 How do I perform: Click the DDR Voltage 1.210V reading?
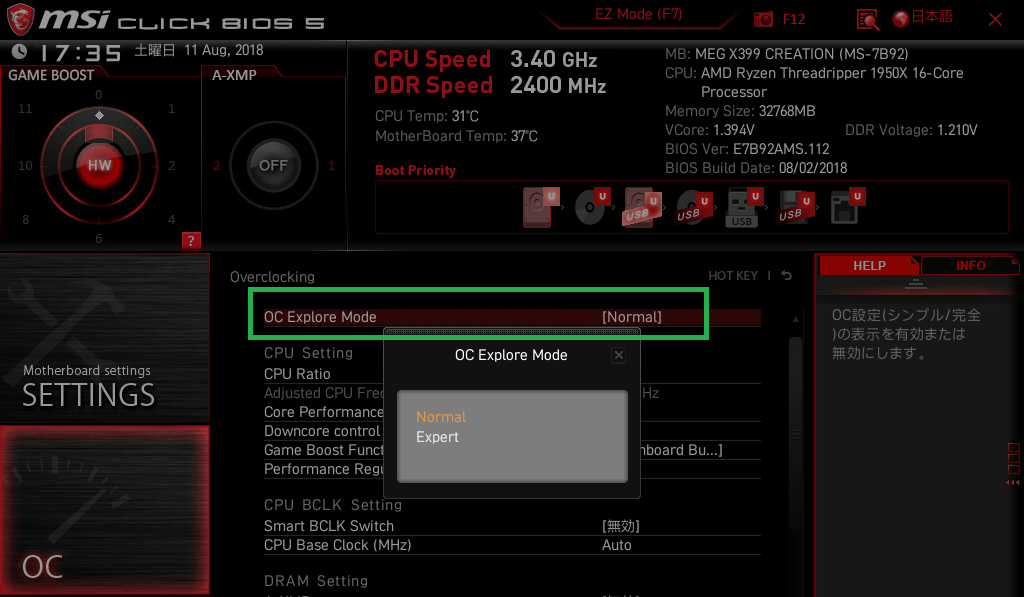click(911, 130)
